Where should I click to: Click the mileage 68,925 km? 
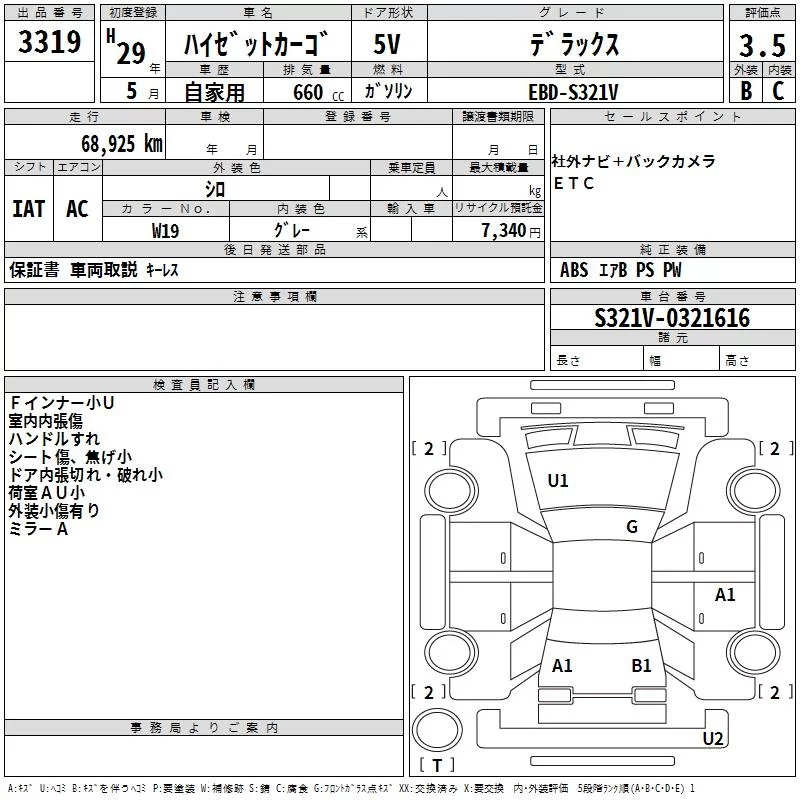click(x=122, y=144)
